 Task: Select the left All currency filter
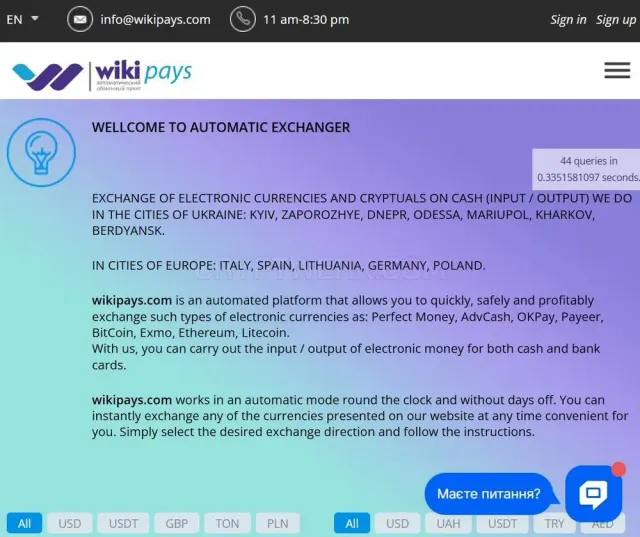pyautogui.click(x=24, y=523)
